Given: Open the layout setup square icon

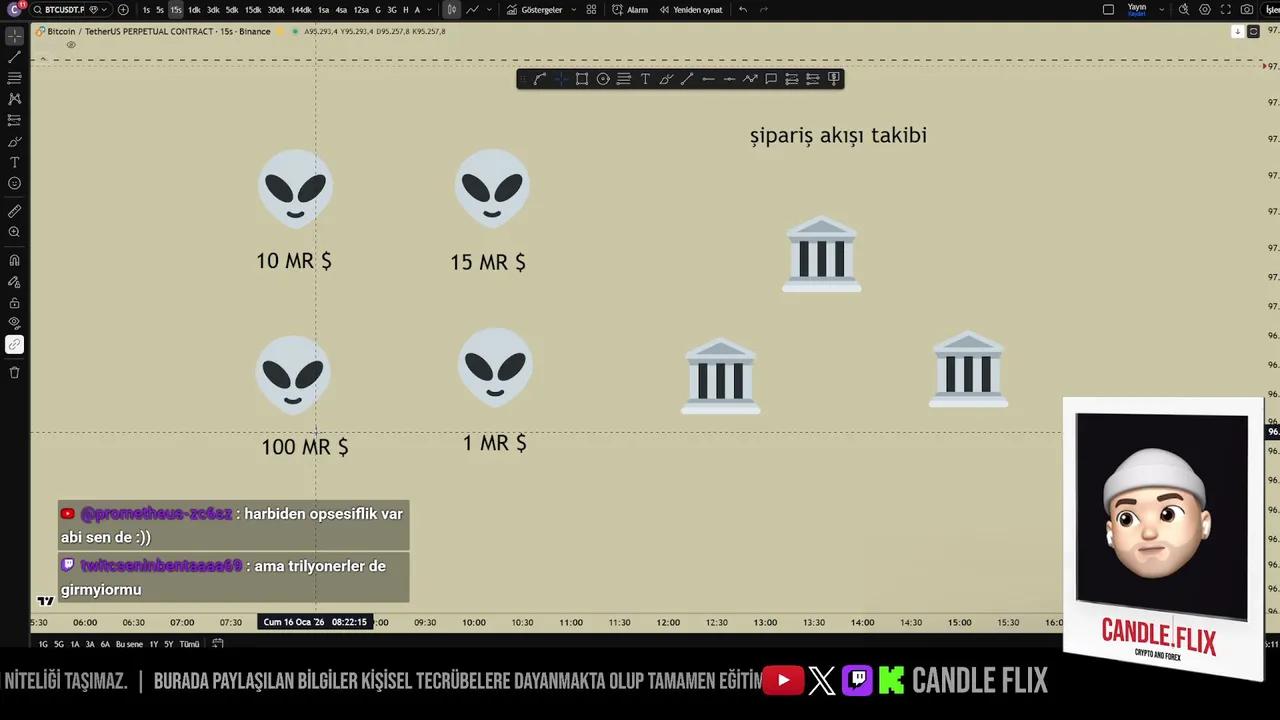Looking at the screenshot, I should (x=1108, y=10).
